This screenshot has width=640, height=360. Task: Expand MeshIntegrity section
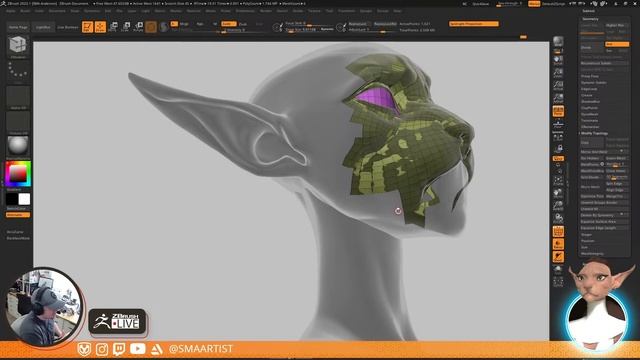point(592,253)
